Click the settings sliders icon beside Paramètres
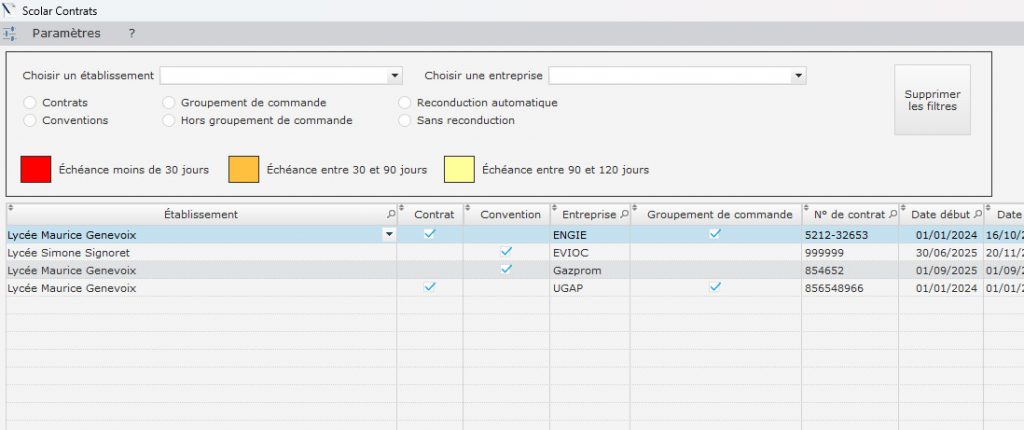The width and height of the screenshot is (1024, 430). pyautogui.click(x=10, y=33)
